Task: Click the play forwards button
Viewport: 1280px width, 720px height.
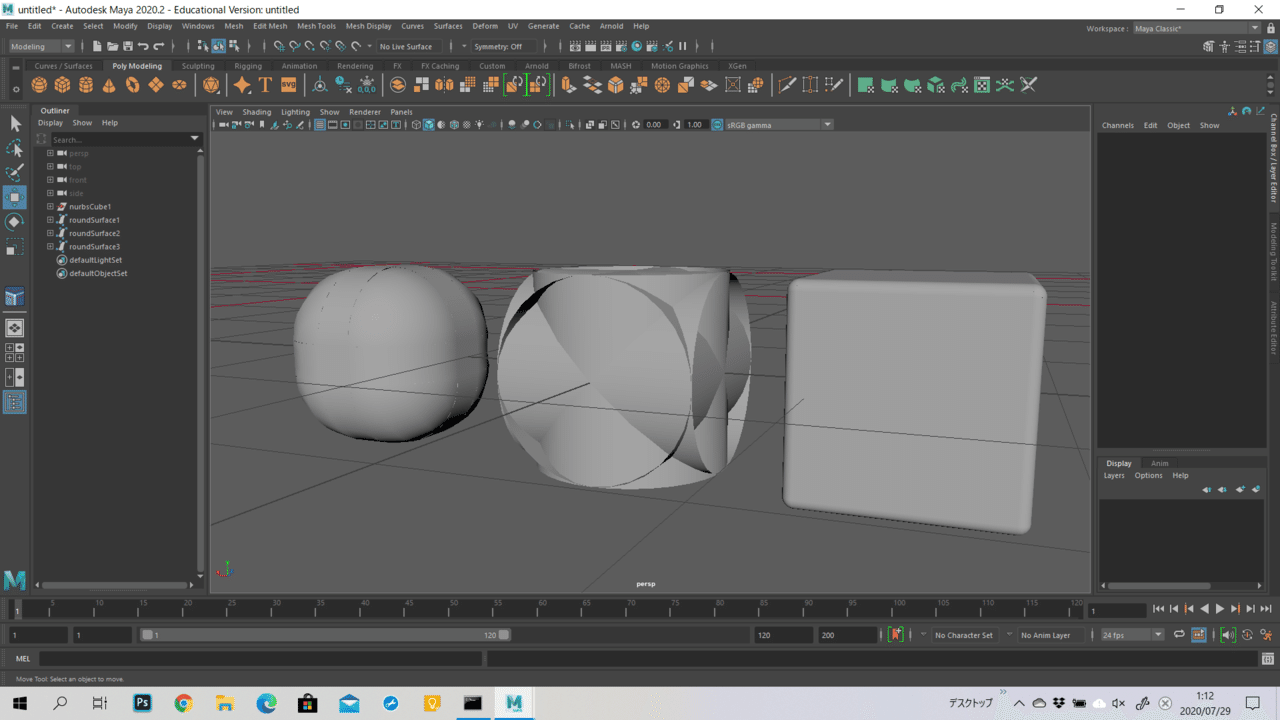Action: tap(1220, 609)
